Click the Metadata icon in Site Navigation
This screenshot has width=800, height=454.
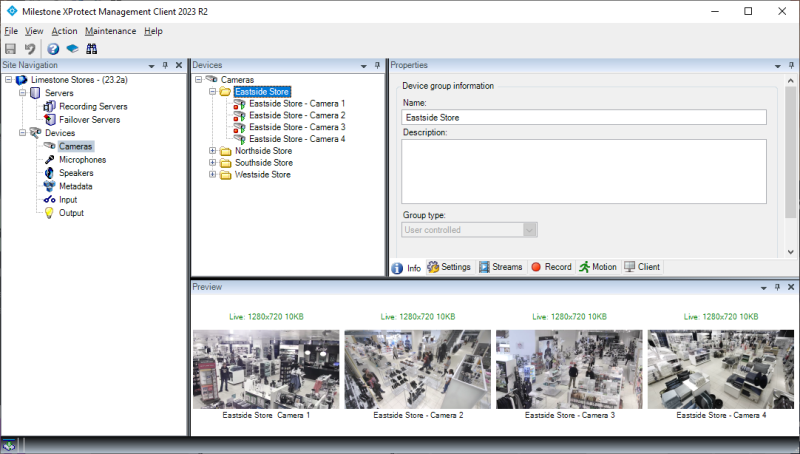pos(49,186)
